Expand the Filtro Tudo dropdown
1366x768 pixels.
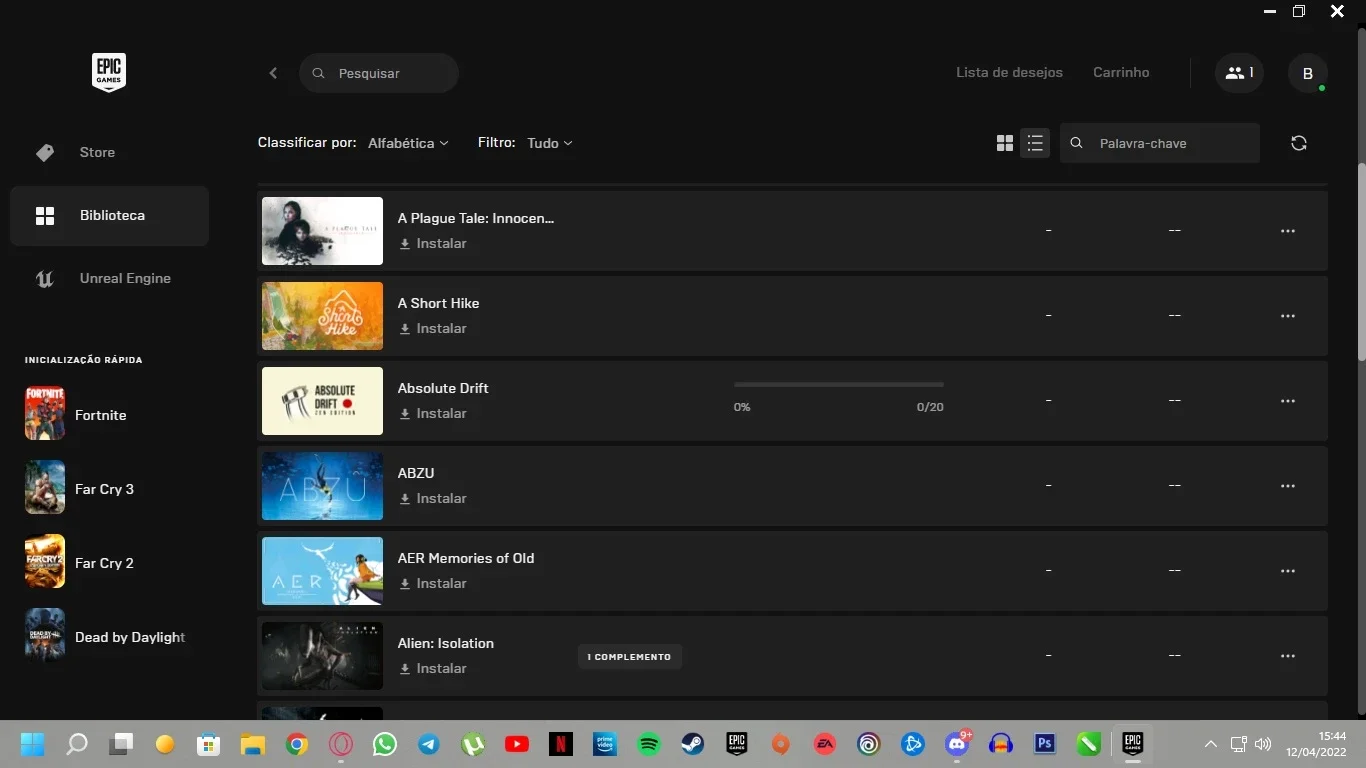549,143
